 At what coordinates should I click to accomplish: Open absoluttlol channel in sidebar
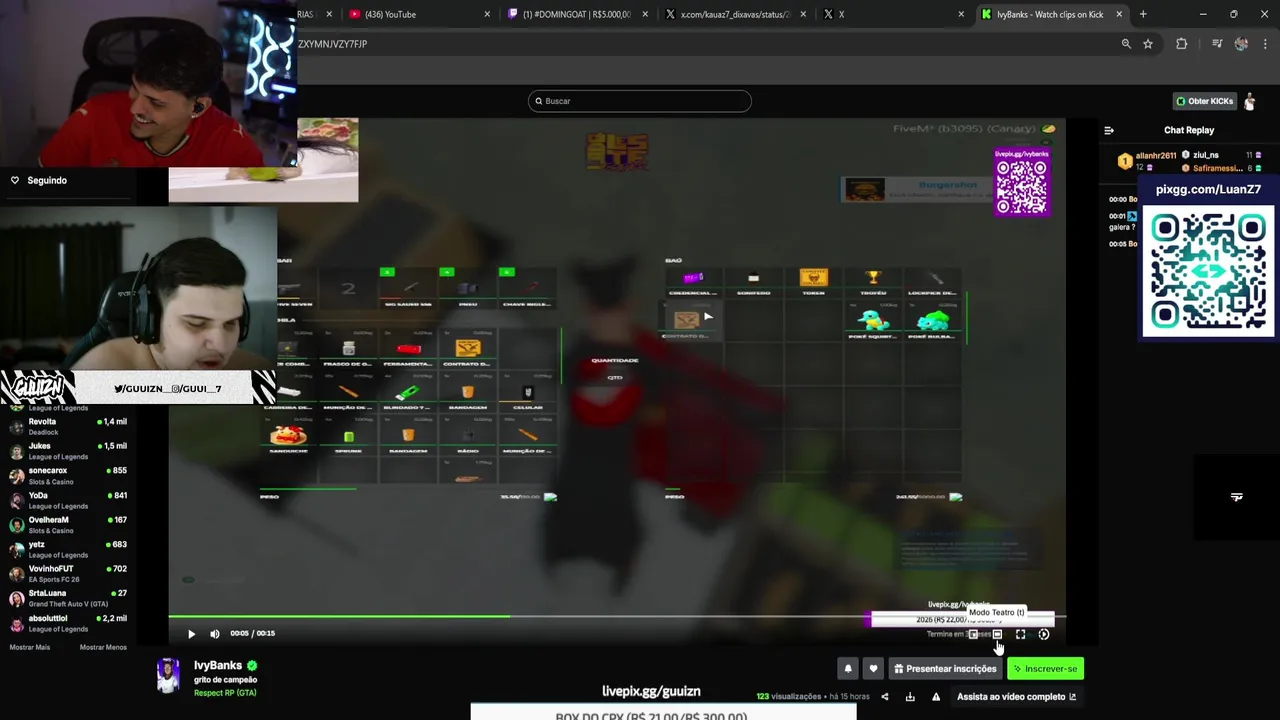[68, 623]
